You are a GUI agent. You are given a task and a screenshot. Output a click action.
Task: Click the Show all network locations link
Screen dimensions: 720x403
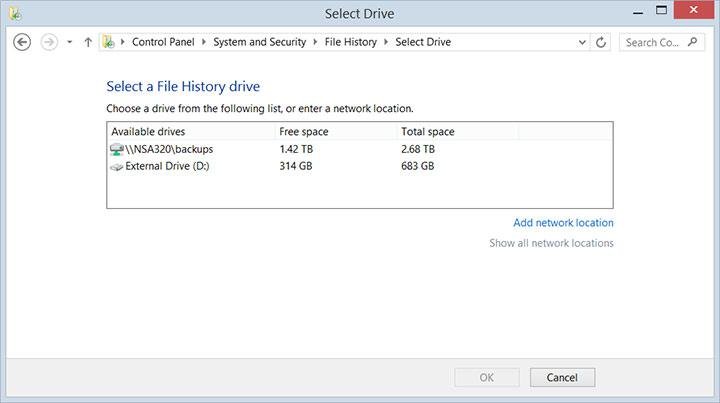(551, 243)
